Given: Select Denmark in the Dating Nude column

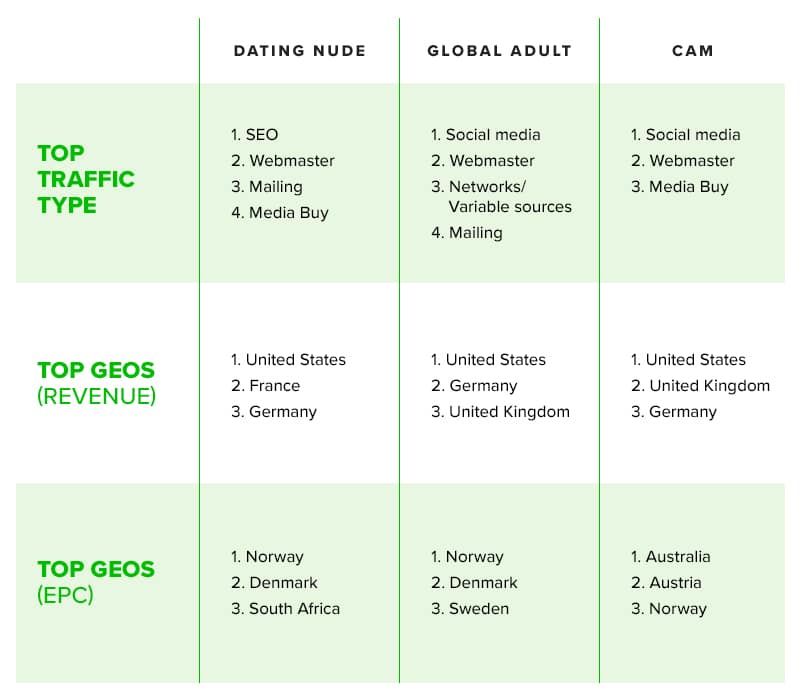Looking at the screenshot, I should click(283, 583).
